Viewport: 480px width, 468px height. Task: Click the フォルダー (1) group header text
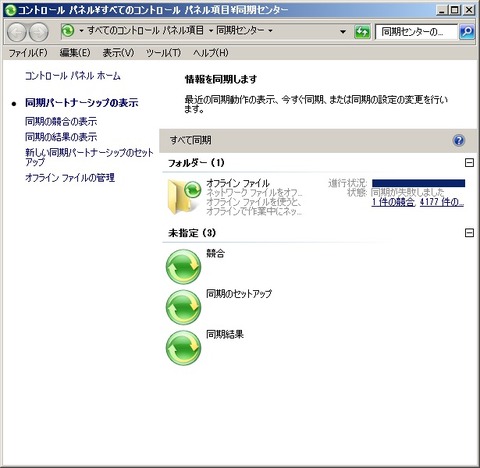(x=196, y=163)
